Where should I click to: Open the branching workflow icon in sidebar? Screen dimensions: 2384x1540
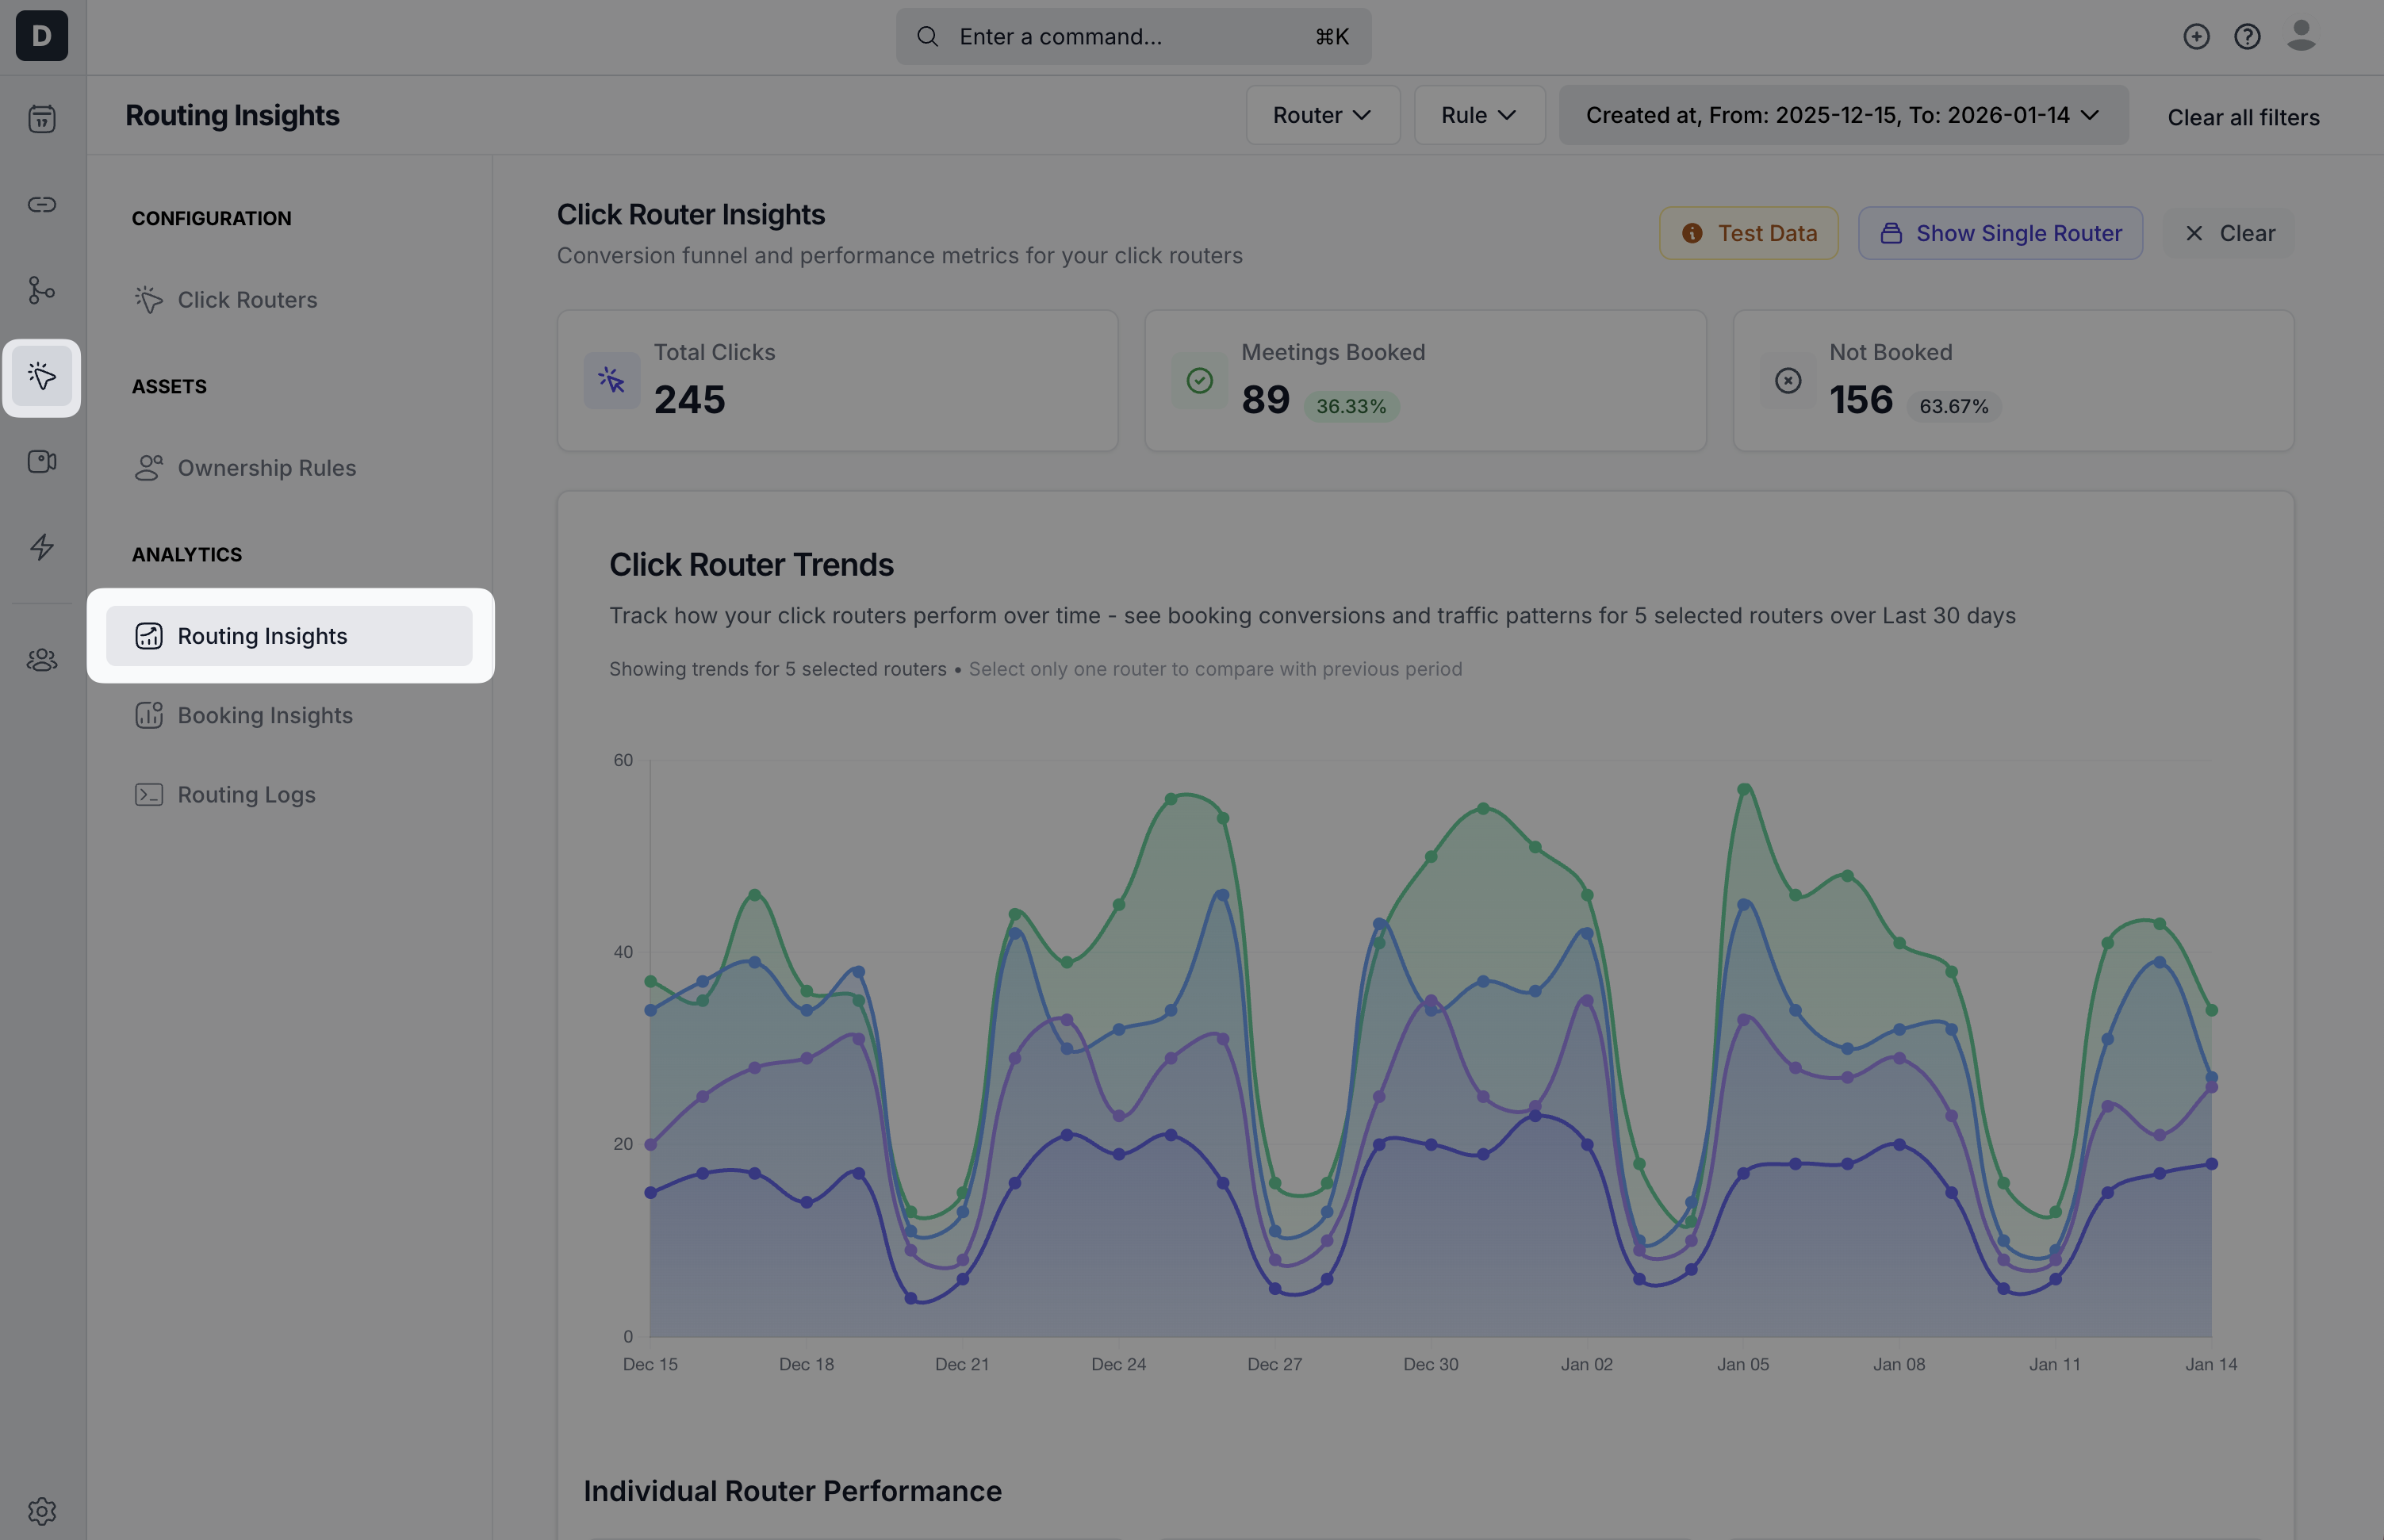pyautogui.click(x=42, y=291)
